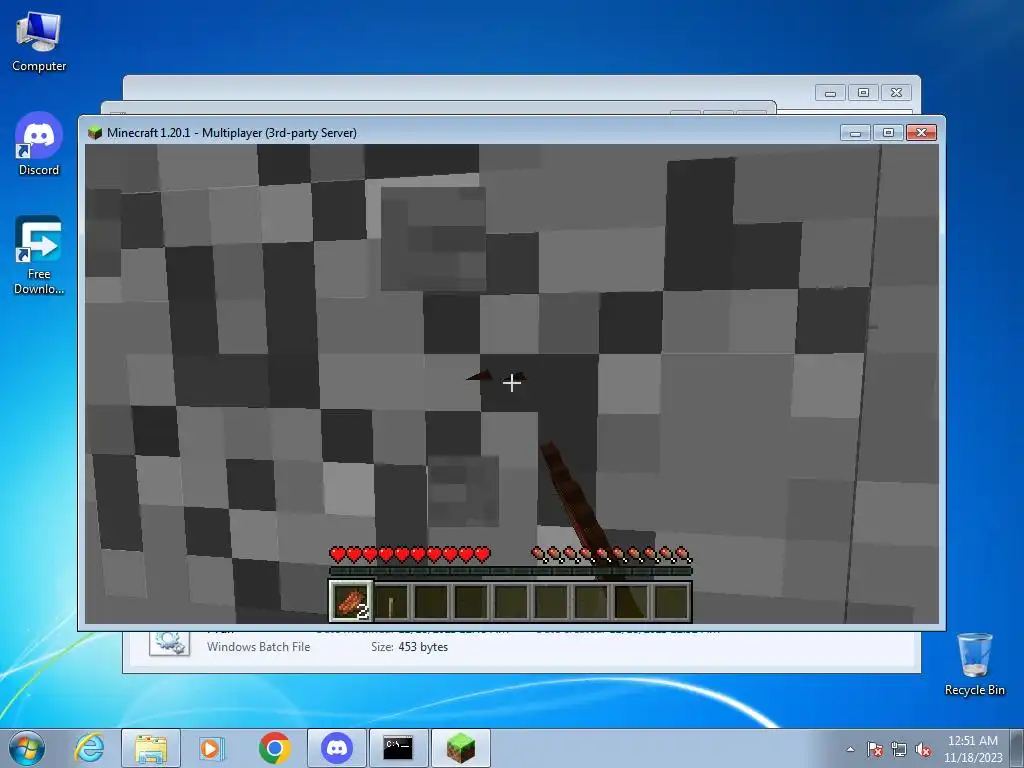Click the Minecraft 1.20.1 - Multiplayer window title
Screen dimensions: 1024x768
232,133
